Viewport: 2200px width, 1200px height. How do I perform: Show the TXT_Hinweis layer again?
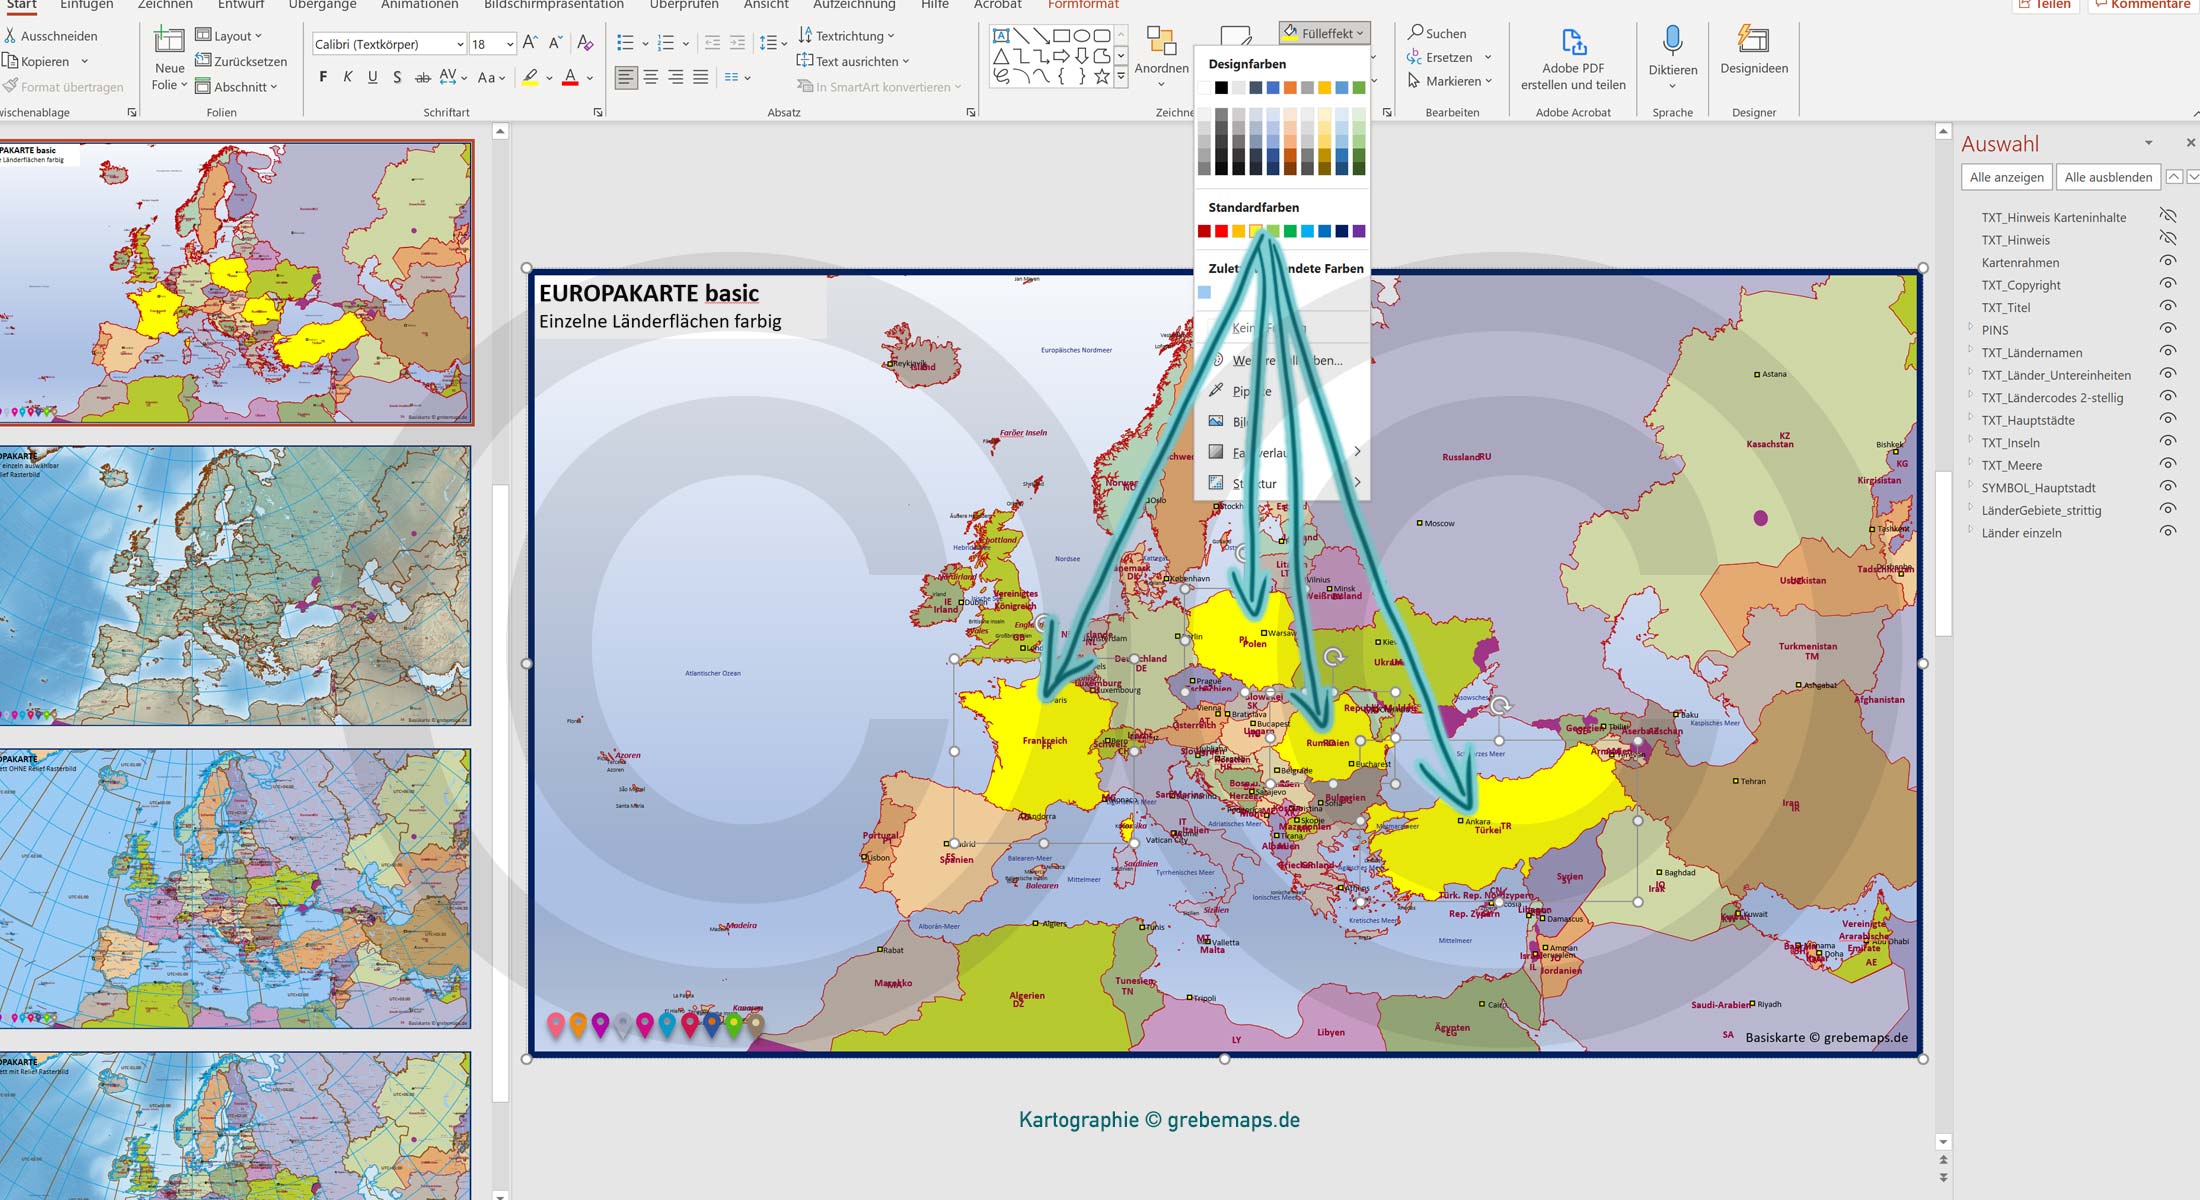coord(2168,238)
